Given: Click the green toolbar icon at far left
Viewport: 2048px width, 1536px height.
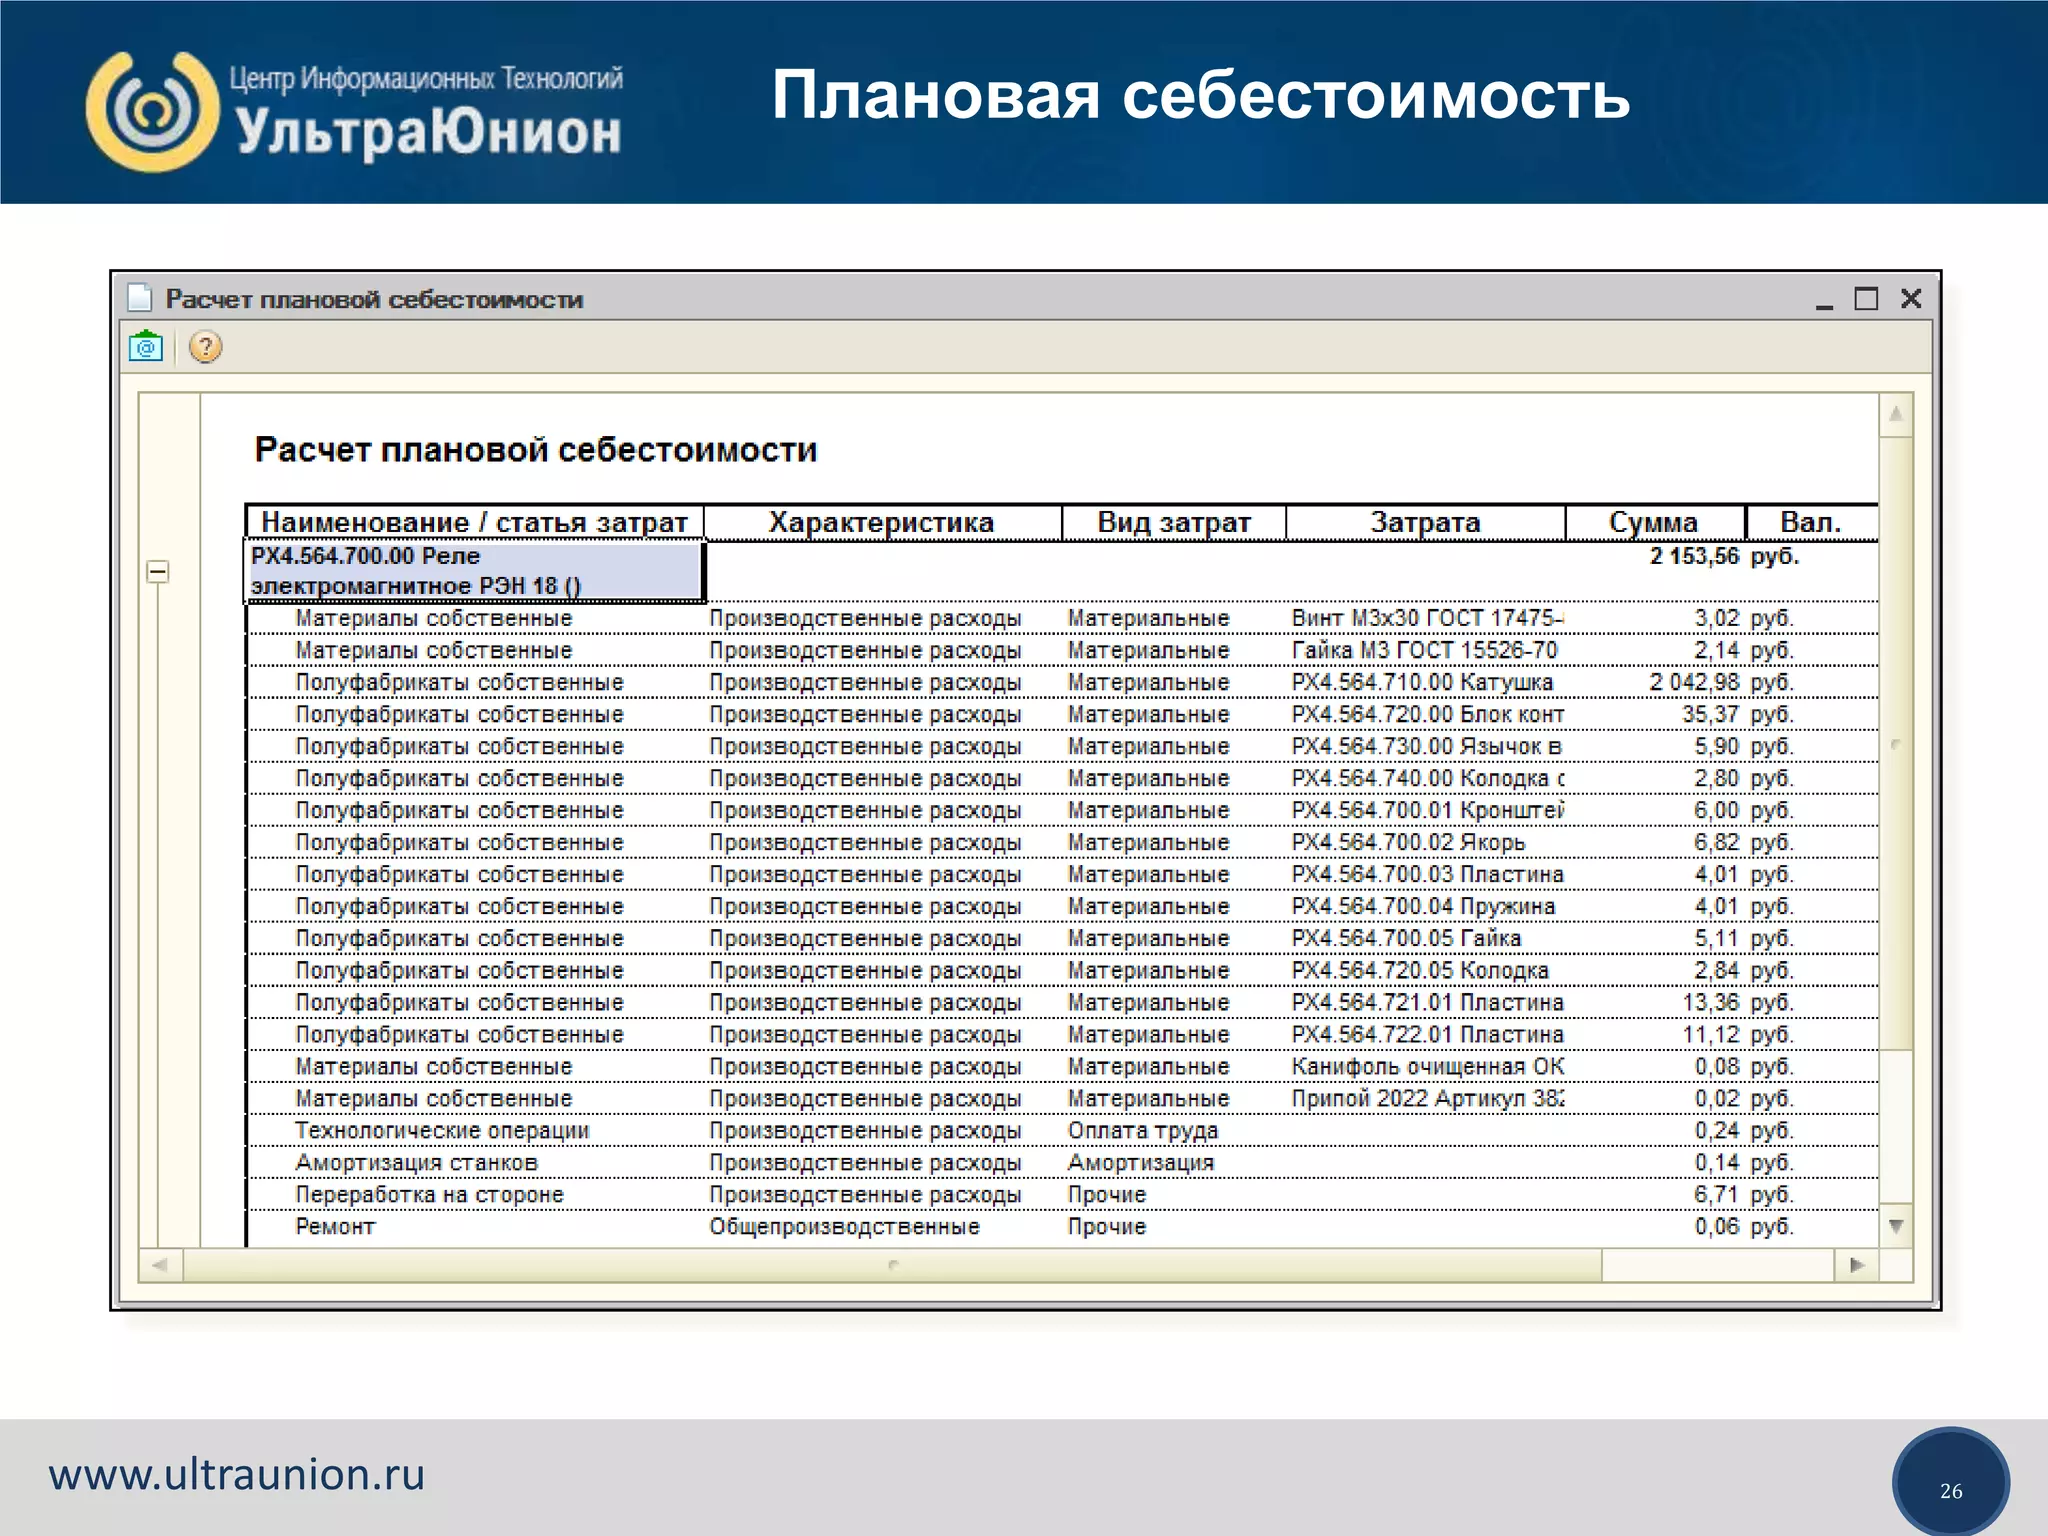Looking at the screenshot, I should tap(146, 347).
